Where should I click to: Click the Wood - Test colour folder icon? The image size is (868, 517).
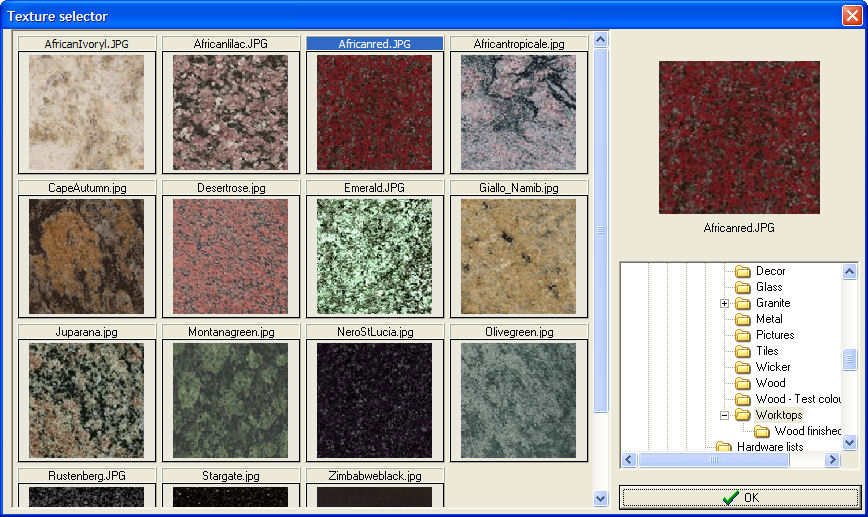742,399
